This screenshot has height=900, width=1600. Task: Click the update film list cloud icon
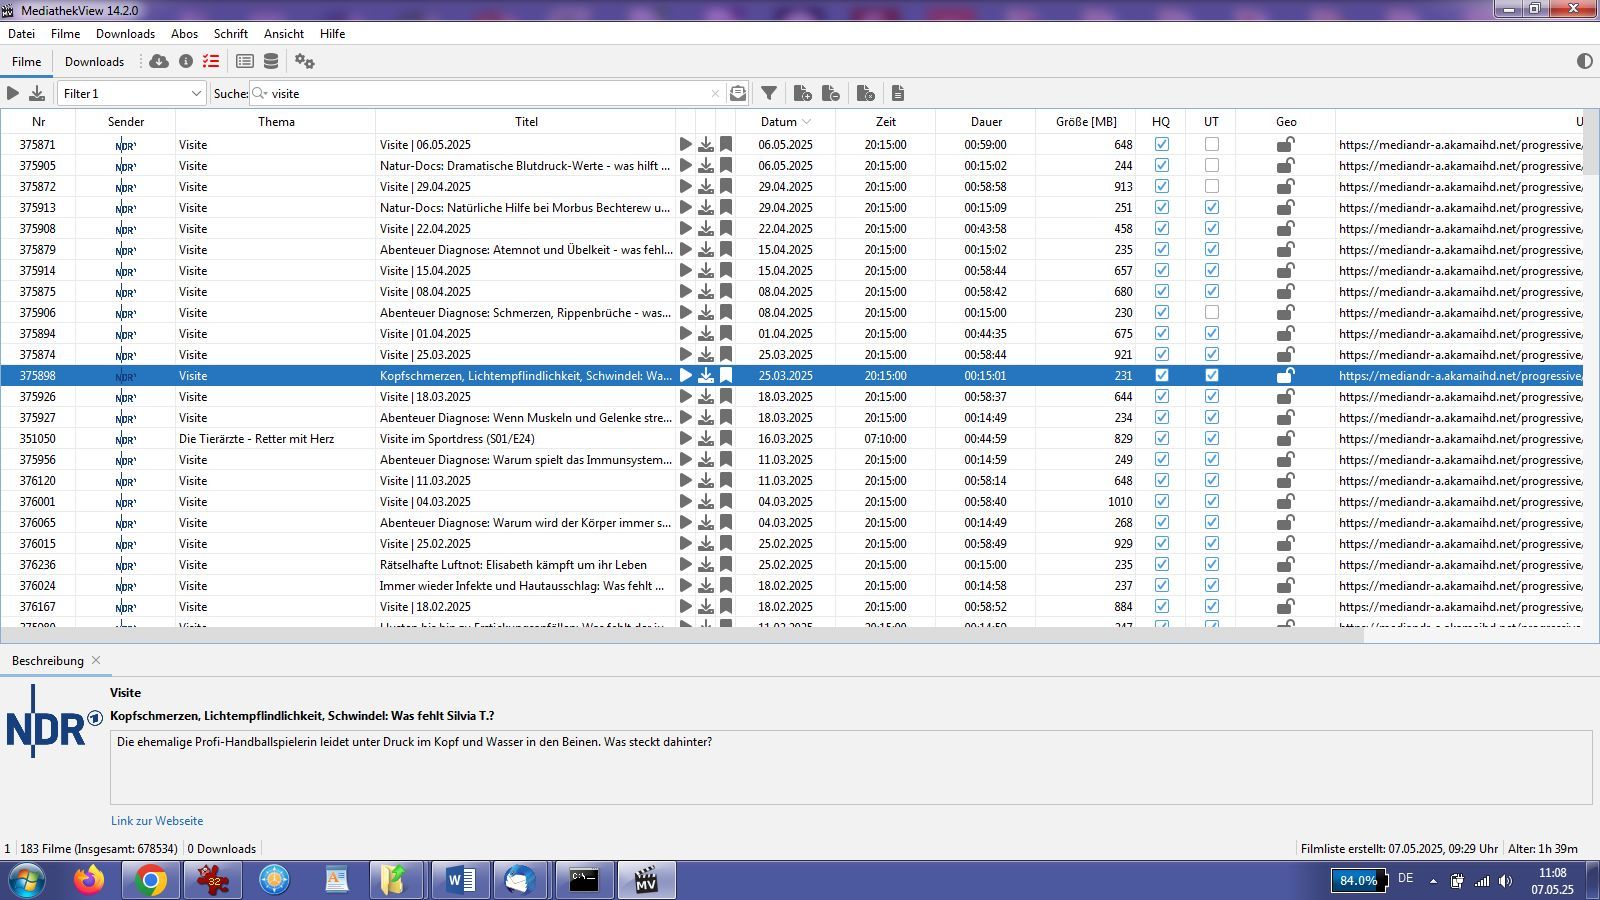click(x=159, y=61)
